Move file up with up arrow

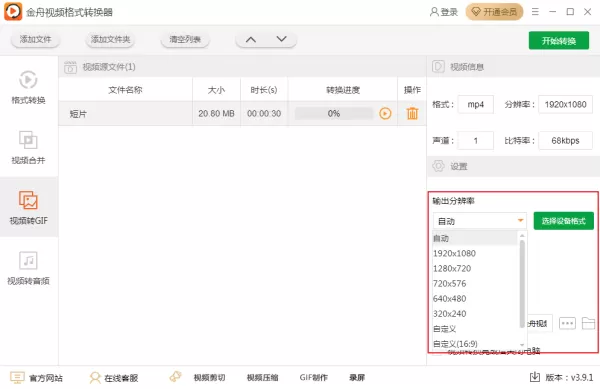(251, 39)
